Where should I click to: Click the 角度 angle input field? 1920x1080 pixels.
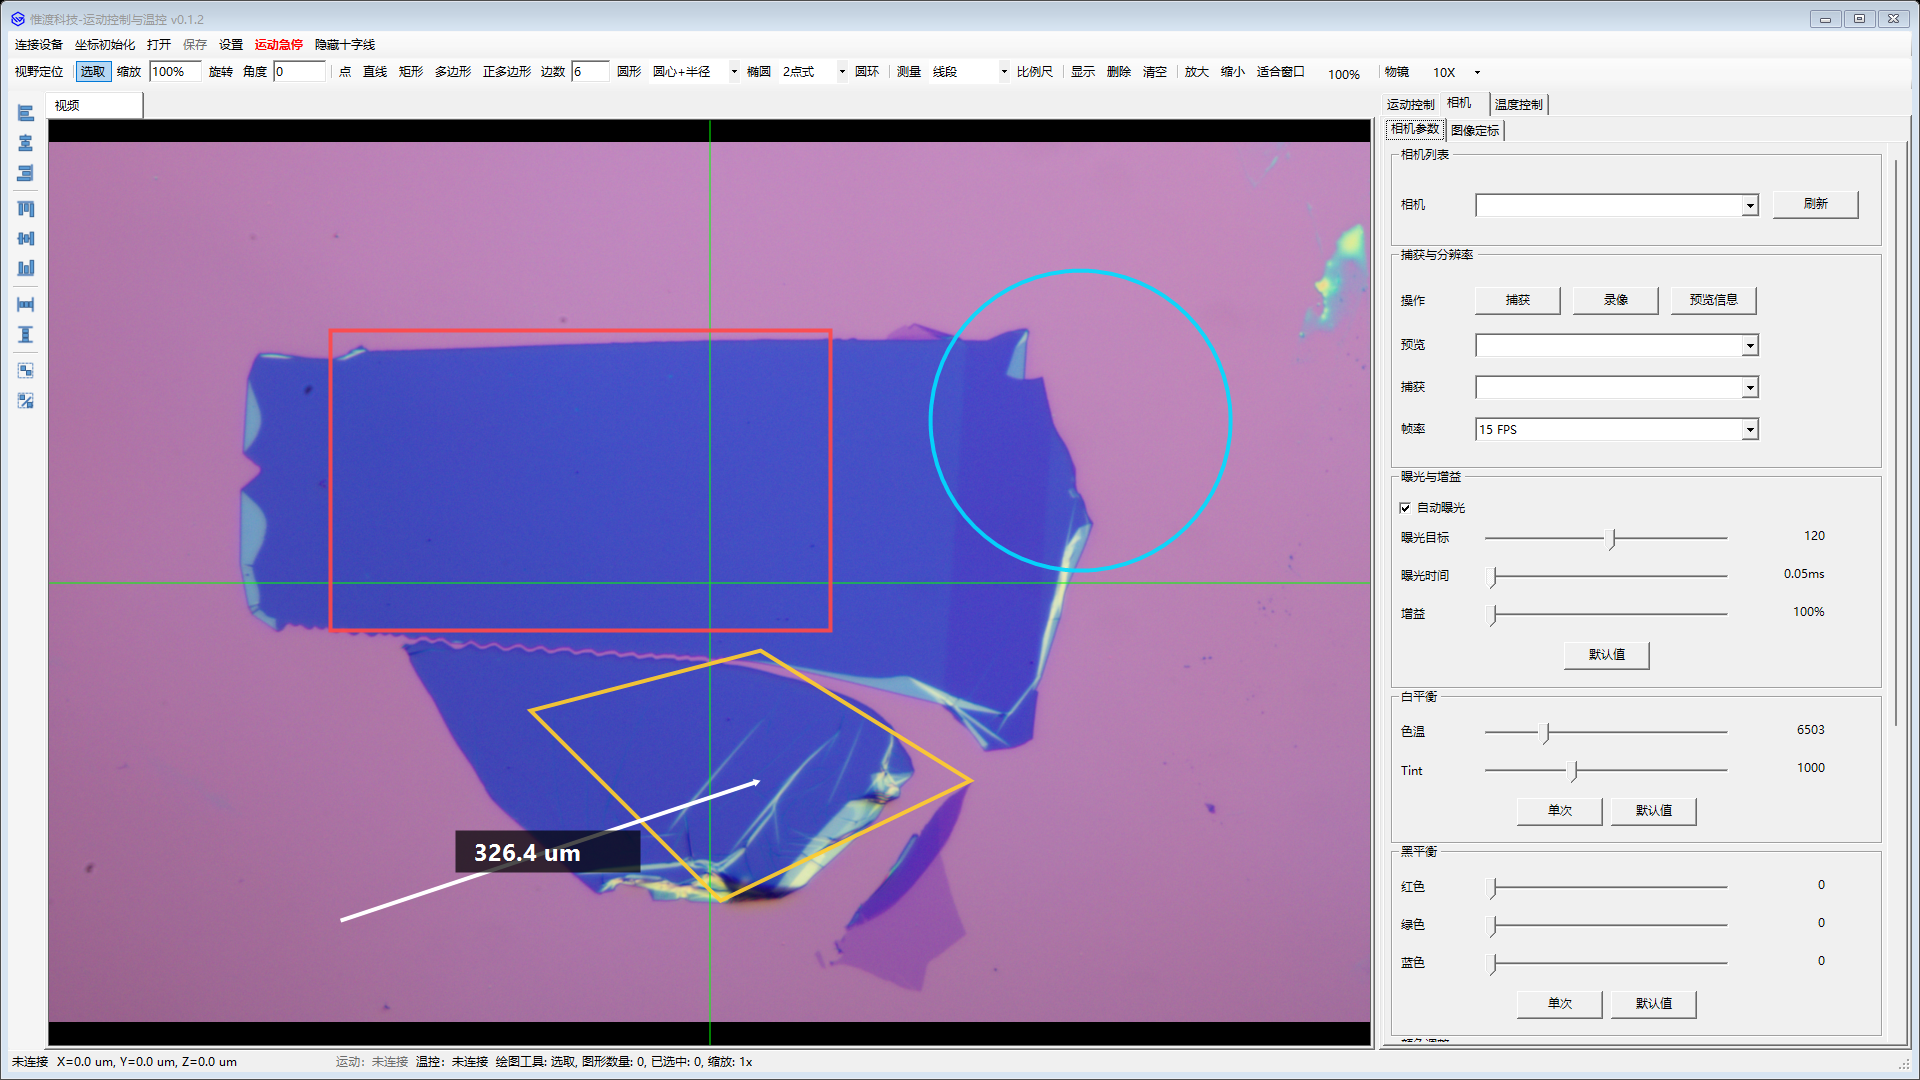point(300,72)
